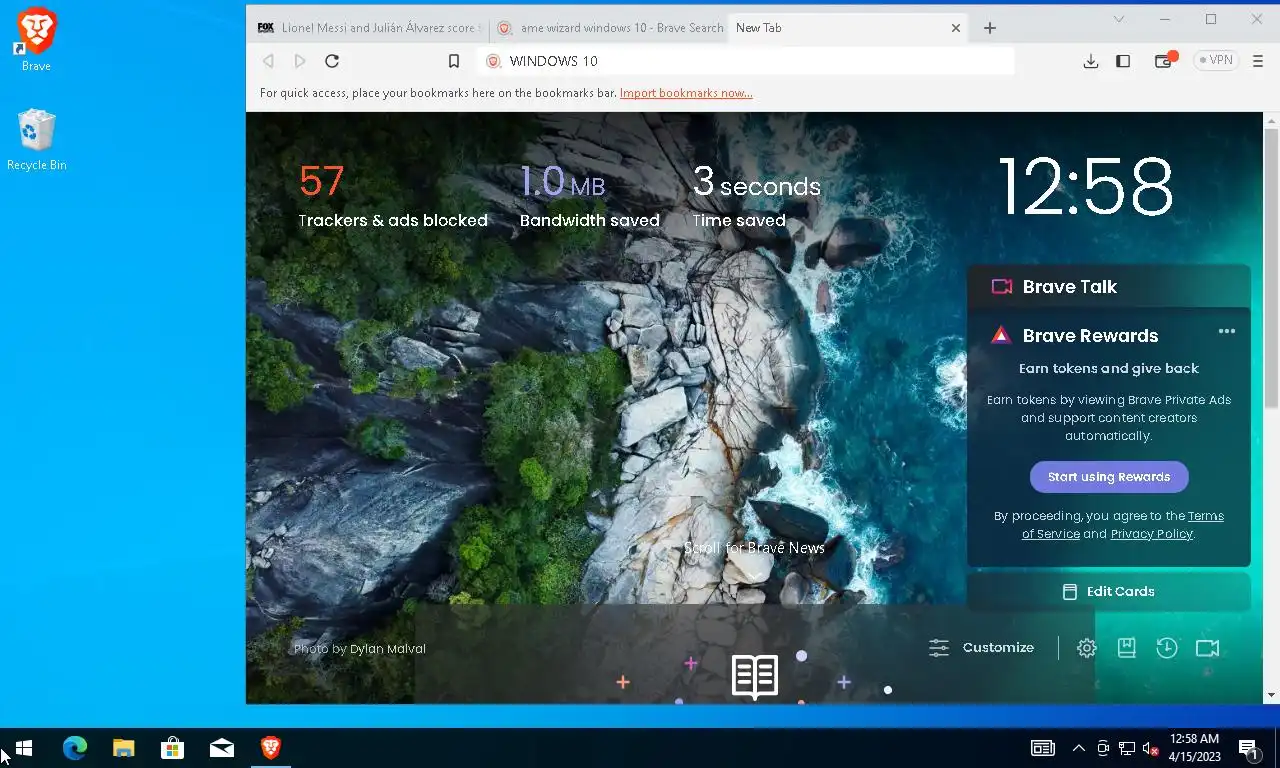Open the Brave desktop shortcut

36,40
